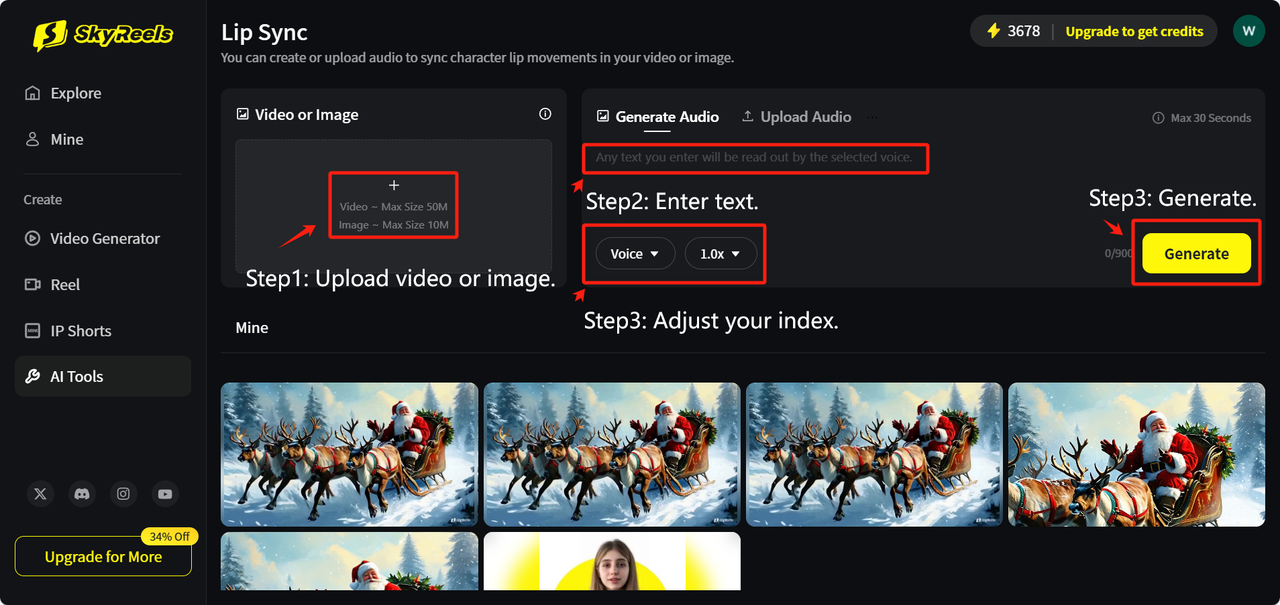
Task: Open the Discord social icon
Action: click(x=82, y=493)
